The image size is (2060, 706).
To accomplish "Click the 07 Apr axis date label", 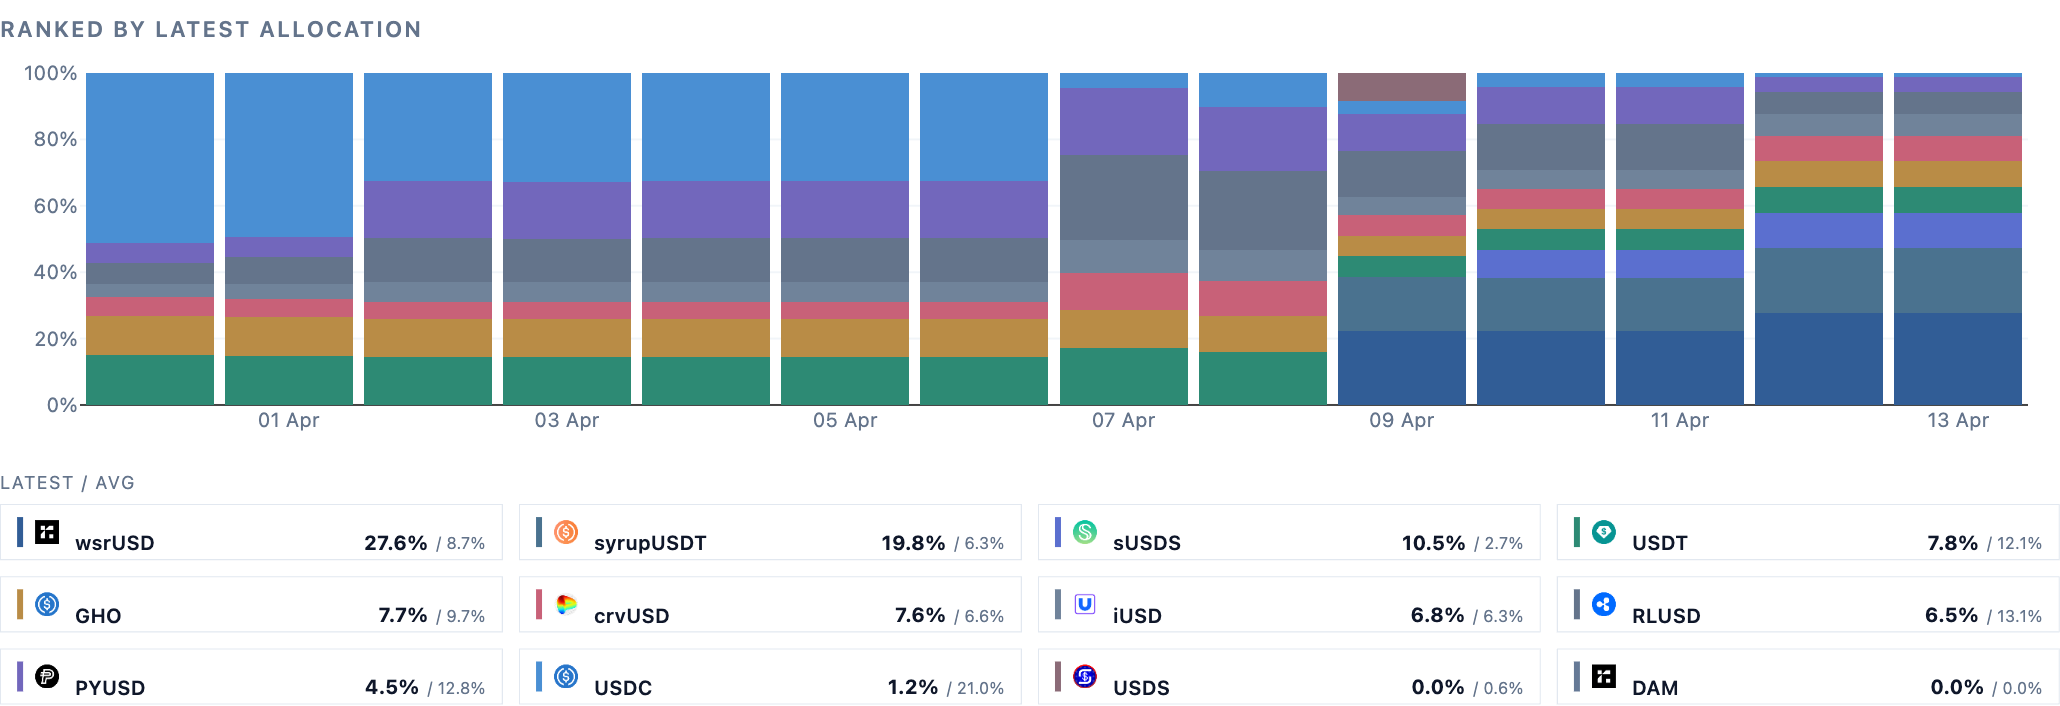I will (1123, 420).
